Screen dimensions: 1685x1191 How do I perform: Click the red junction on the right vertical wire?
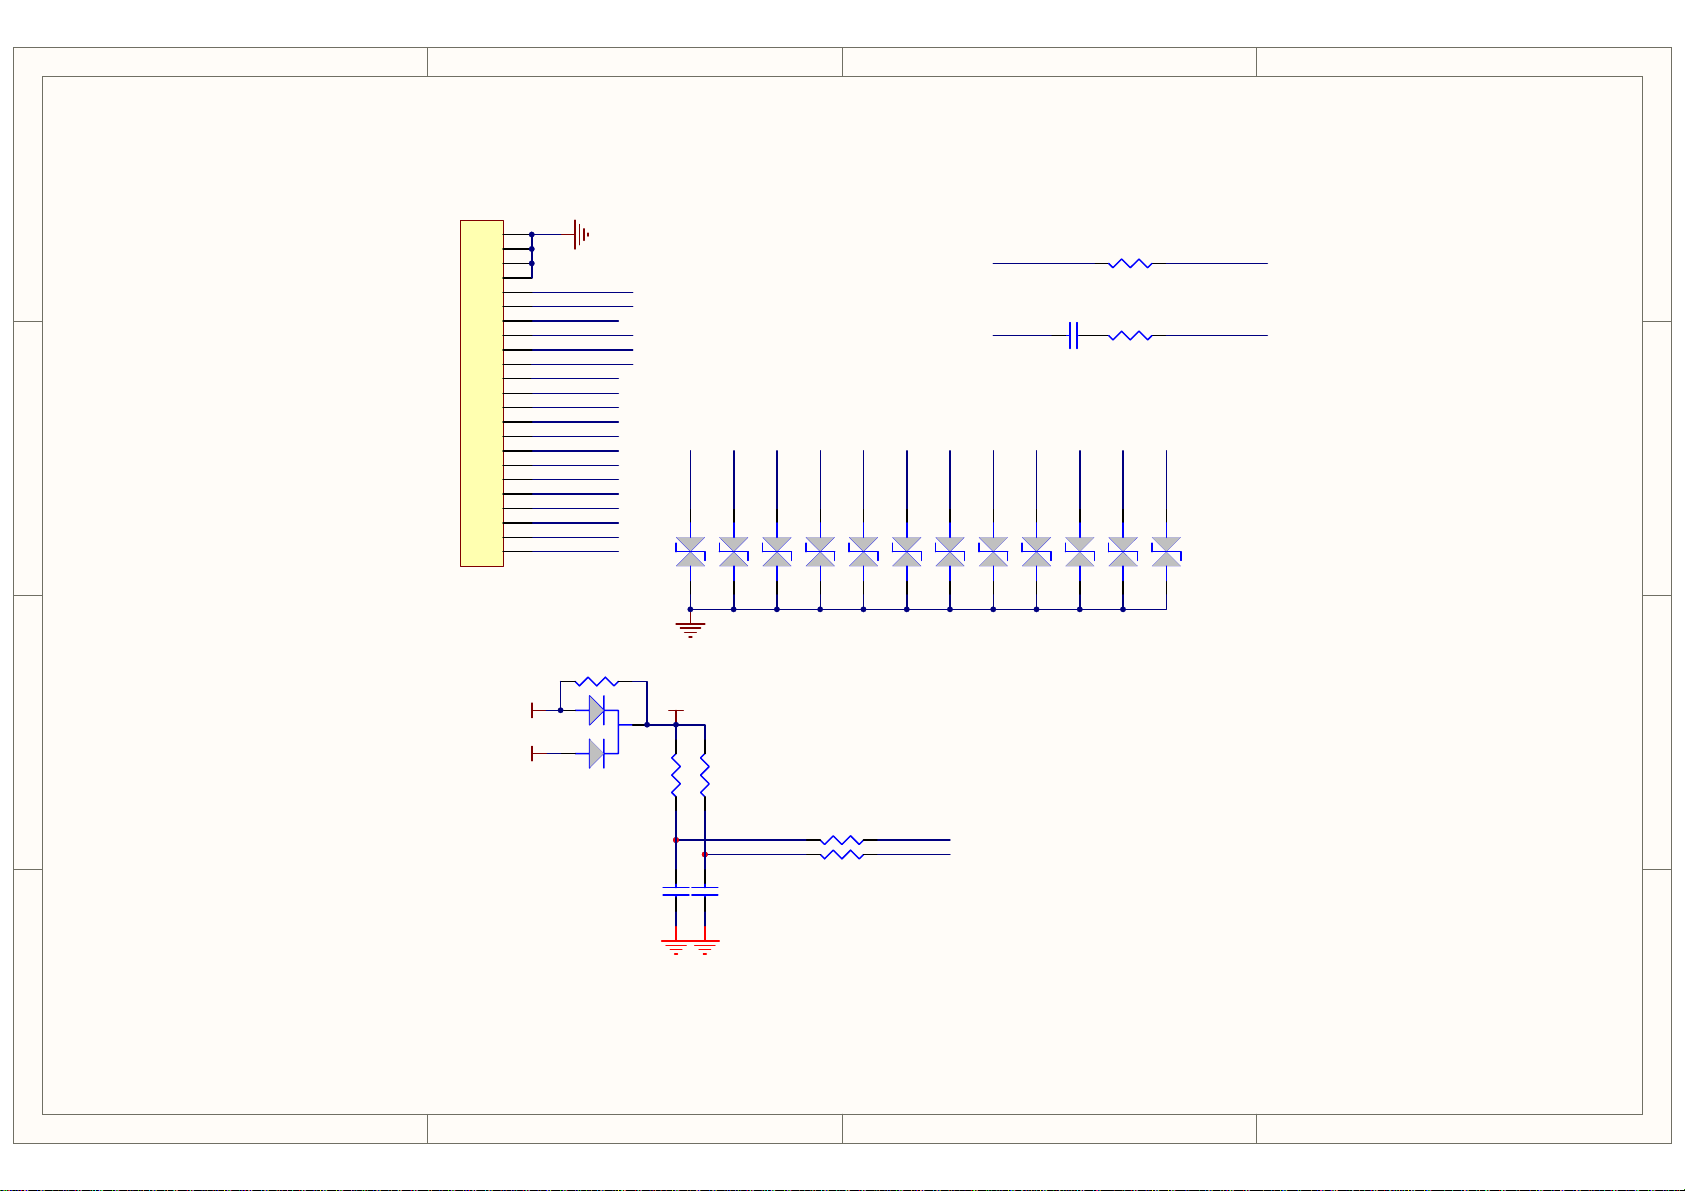tap(705, 855)
